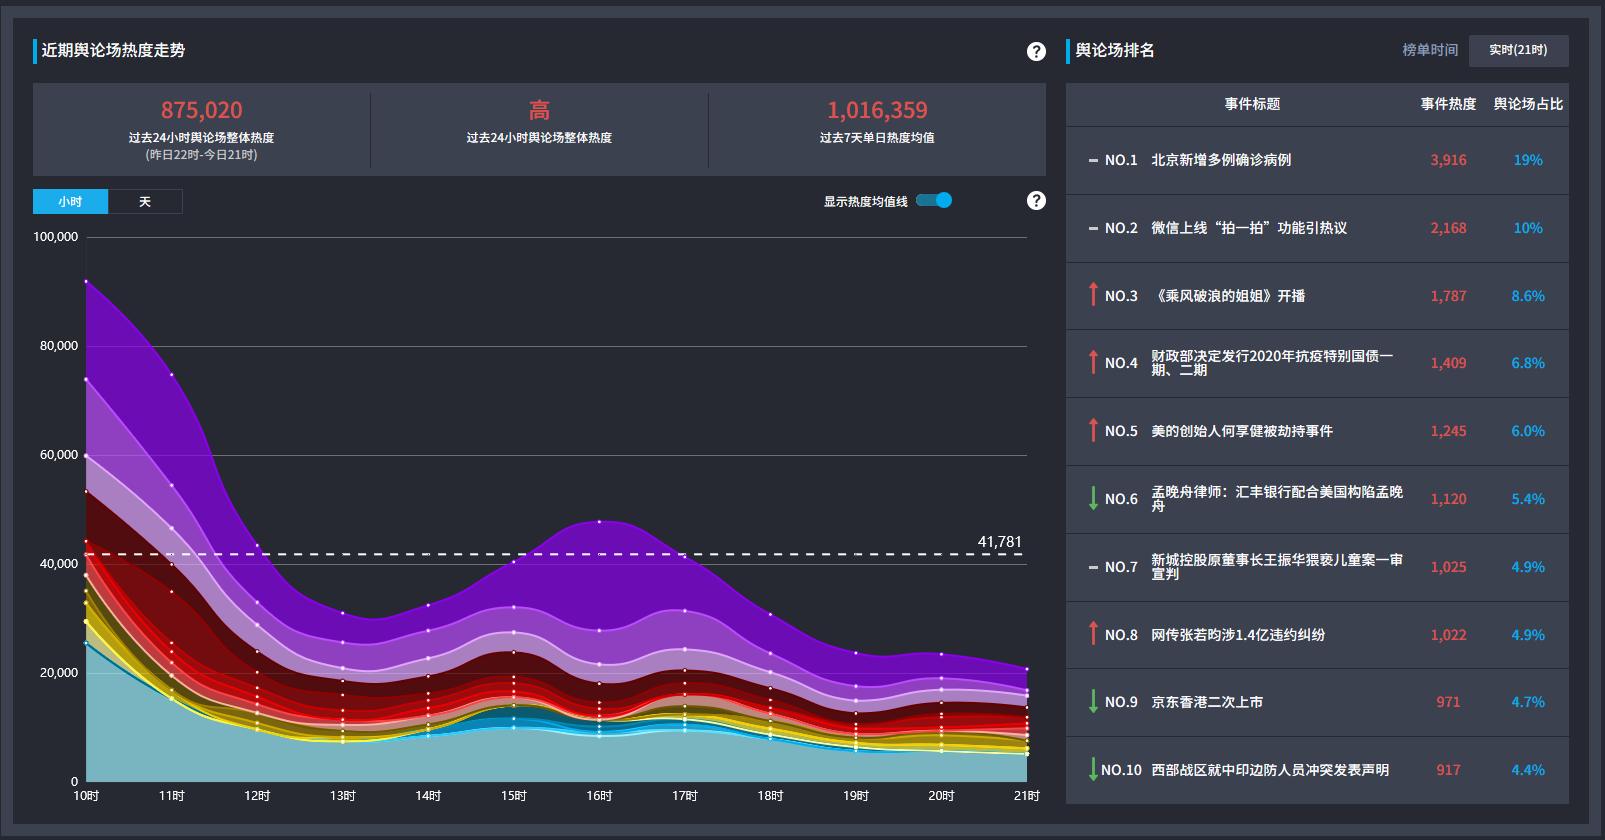
Task: Click the 875,020 overall heat value
Action: tap(202, 110)
